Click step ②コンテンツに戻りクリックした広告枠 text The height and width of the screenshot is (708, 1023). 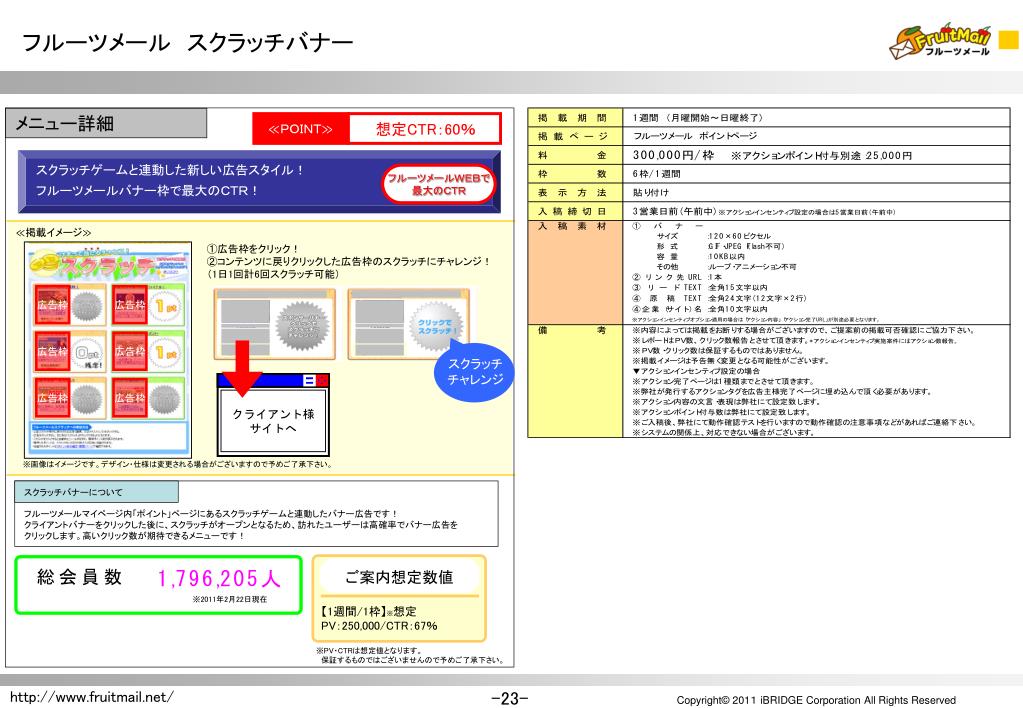click(x=348, y=261)
